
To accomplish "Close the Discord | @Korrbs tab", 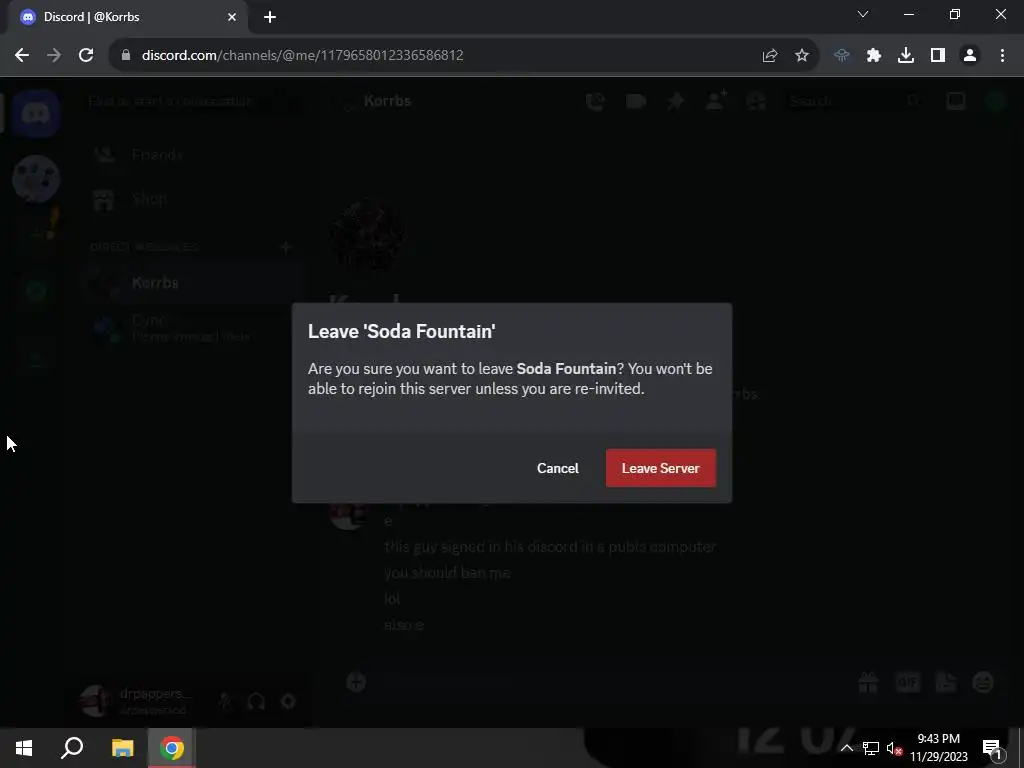I will 232,17.
